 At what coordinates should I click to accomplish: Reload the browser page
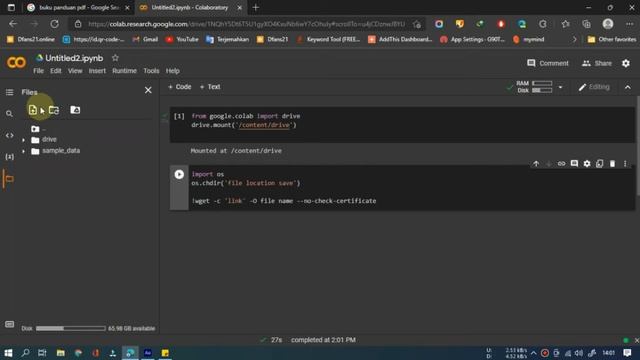click(x=54, y=24)
